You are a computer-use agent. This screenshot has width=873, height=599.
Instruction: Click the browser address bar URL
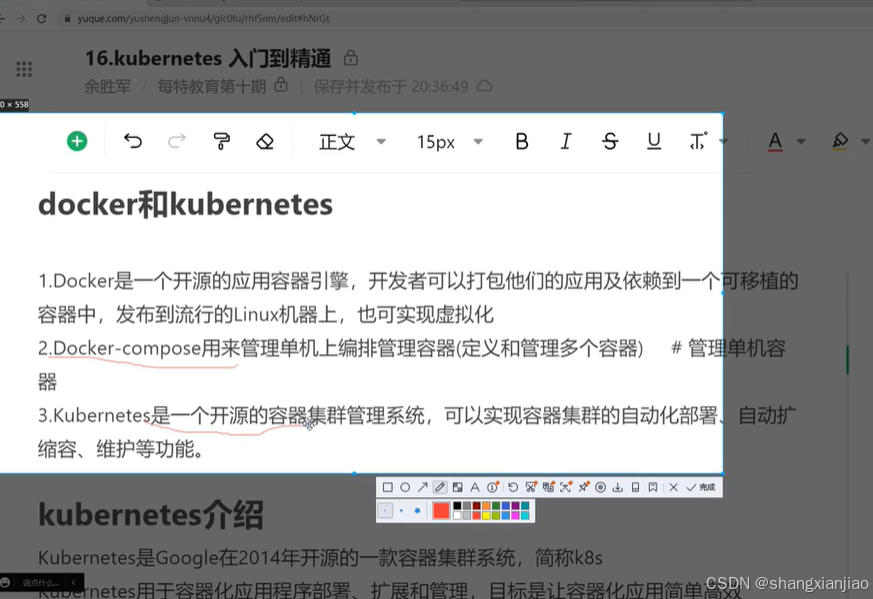pos(203,18)
